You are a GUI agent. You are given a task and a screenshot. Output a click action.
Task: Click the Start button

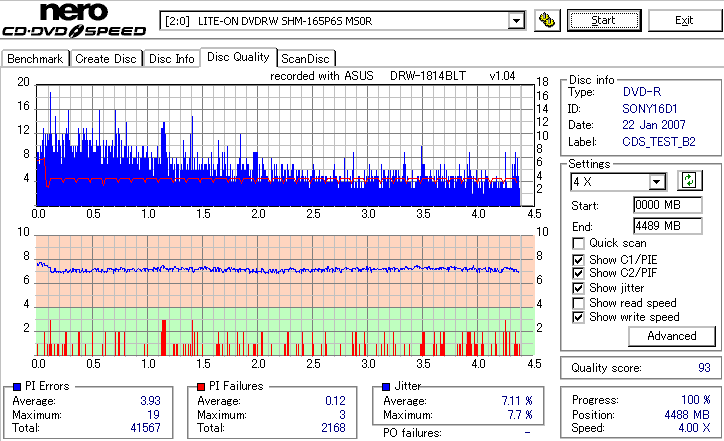pos(604,20)
